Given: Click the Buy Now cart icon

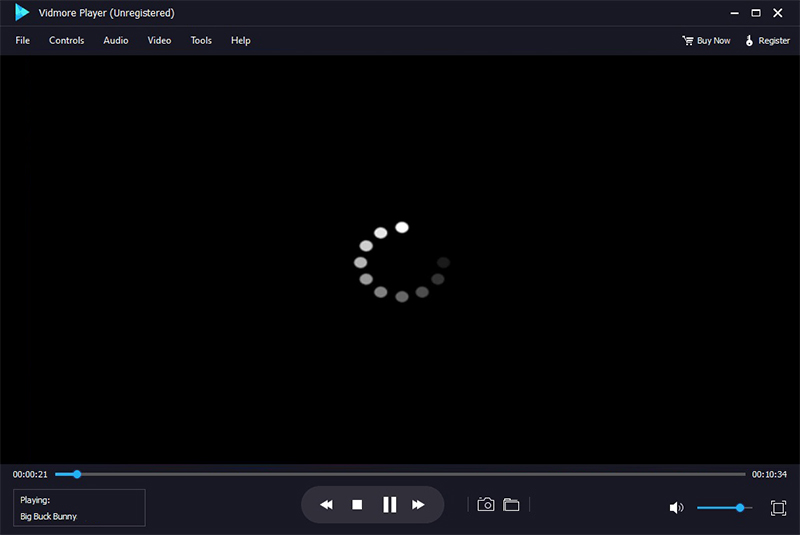Looking at the screenshot, I should [x=688, y=40].
